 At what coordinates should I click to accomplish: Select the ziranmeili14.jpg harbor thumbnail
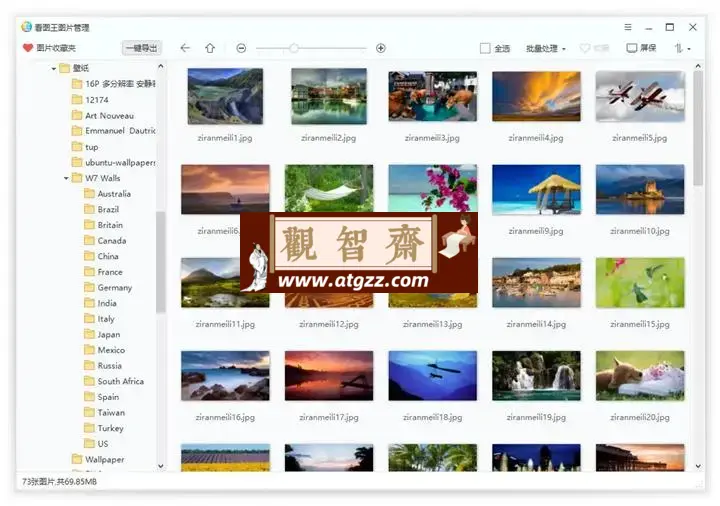click(536, 283)
